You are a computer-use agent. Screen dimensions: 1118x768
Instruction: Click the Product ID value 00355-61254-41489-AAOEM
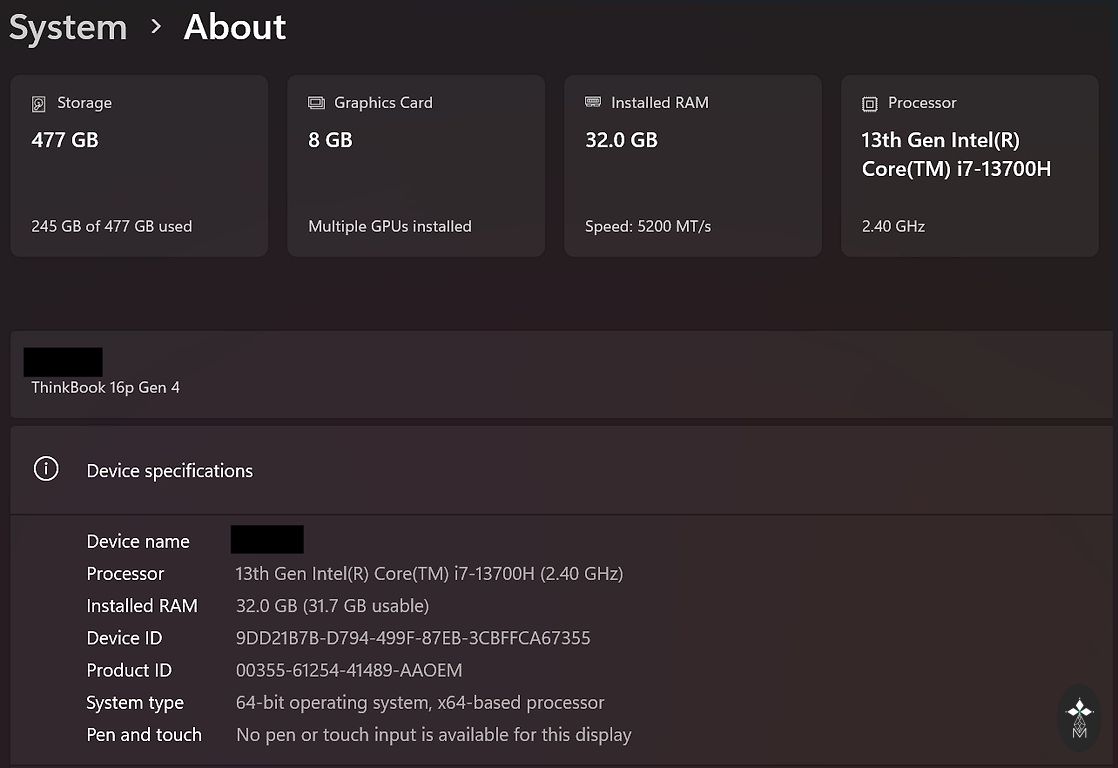(348, 670)
